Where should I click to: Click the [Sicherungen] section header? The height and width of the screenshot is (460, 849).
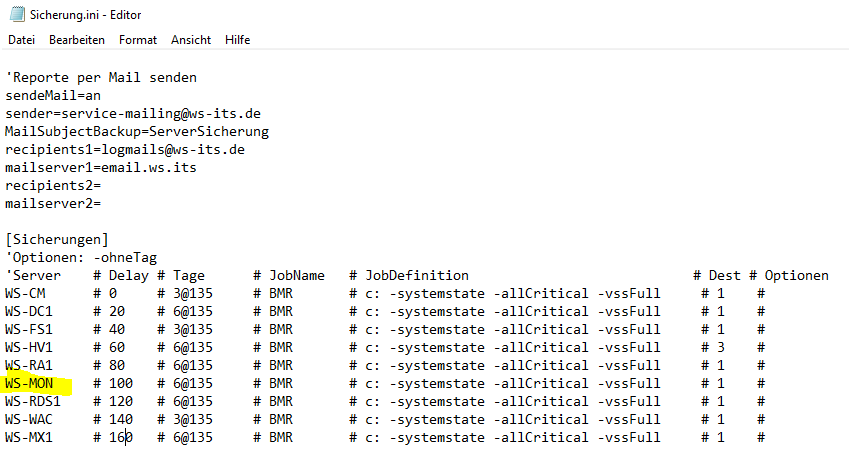[57, 240]
